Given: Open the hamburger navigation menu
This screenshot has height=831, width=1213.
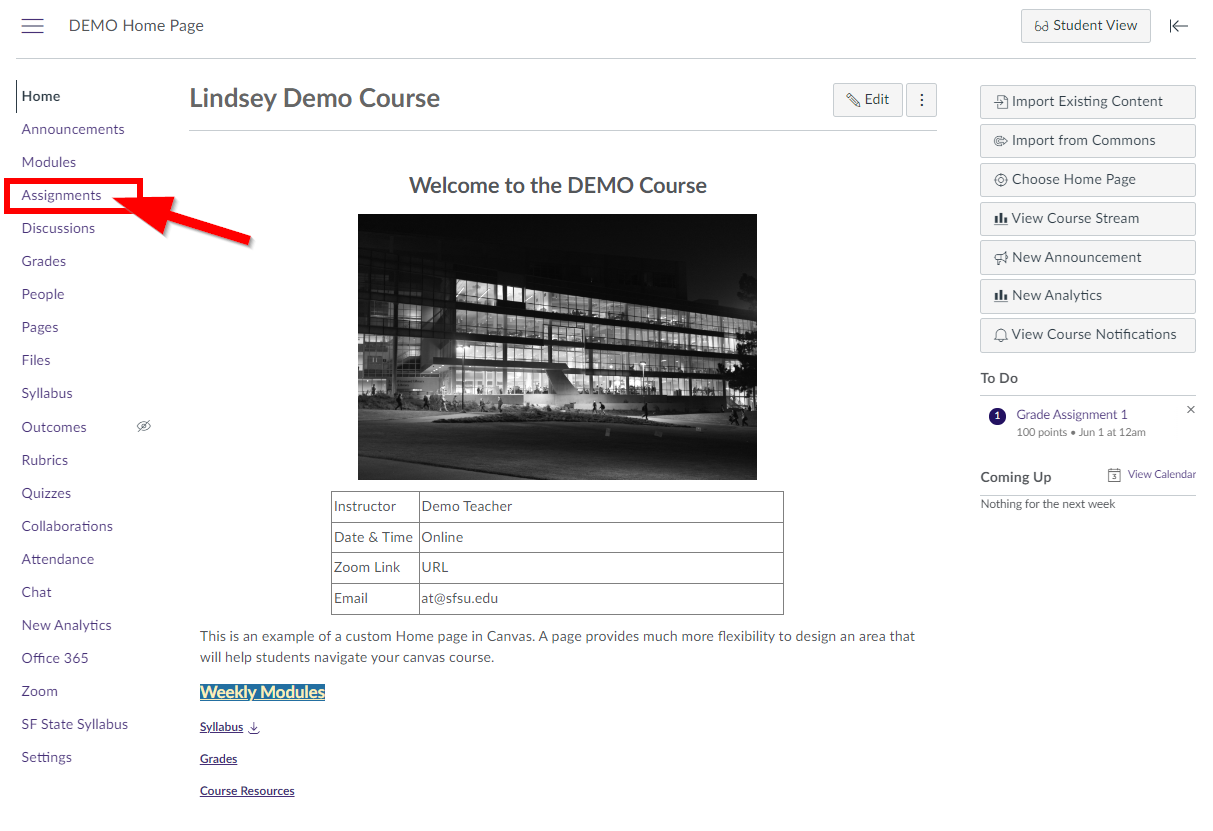Looking at the screenshot, I should (x=33, y=26).
